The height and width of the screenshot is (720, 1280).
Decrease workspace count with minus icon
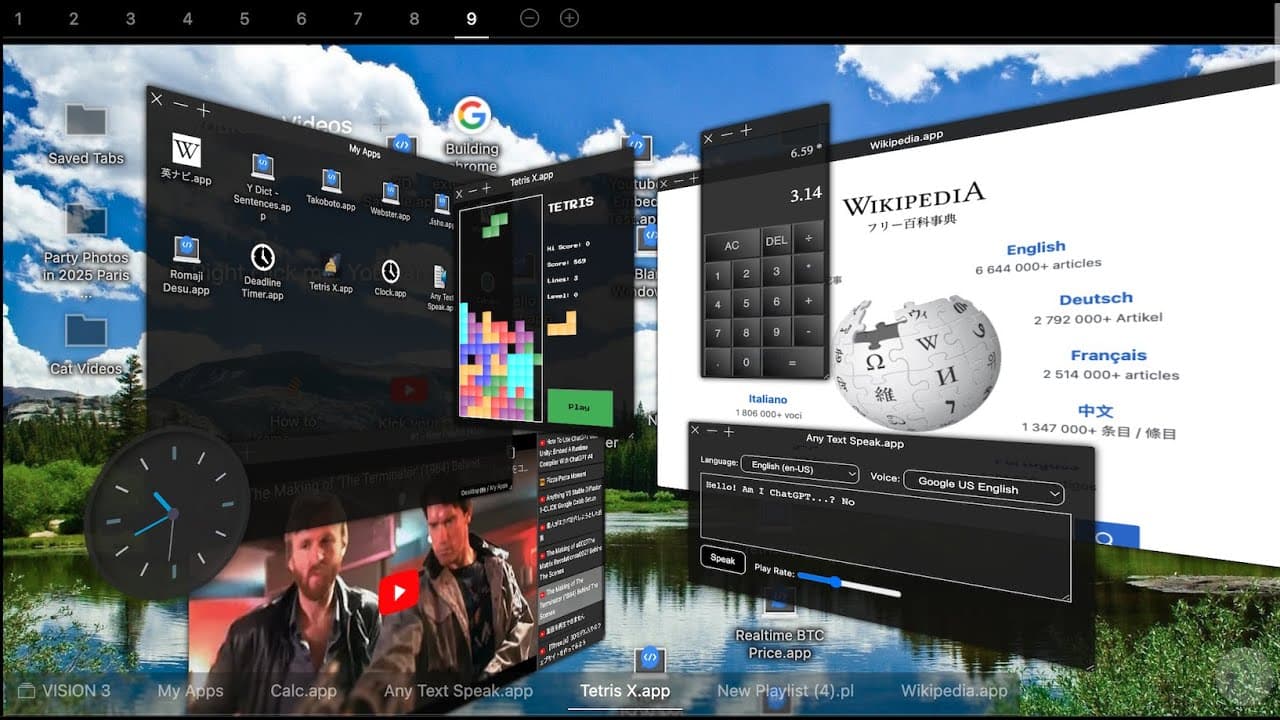(530, 18)
